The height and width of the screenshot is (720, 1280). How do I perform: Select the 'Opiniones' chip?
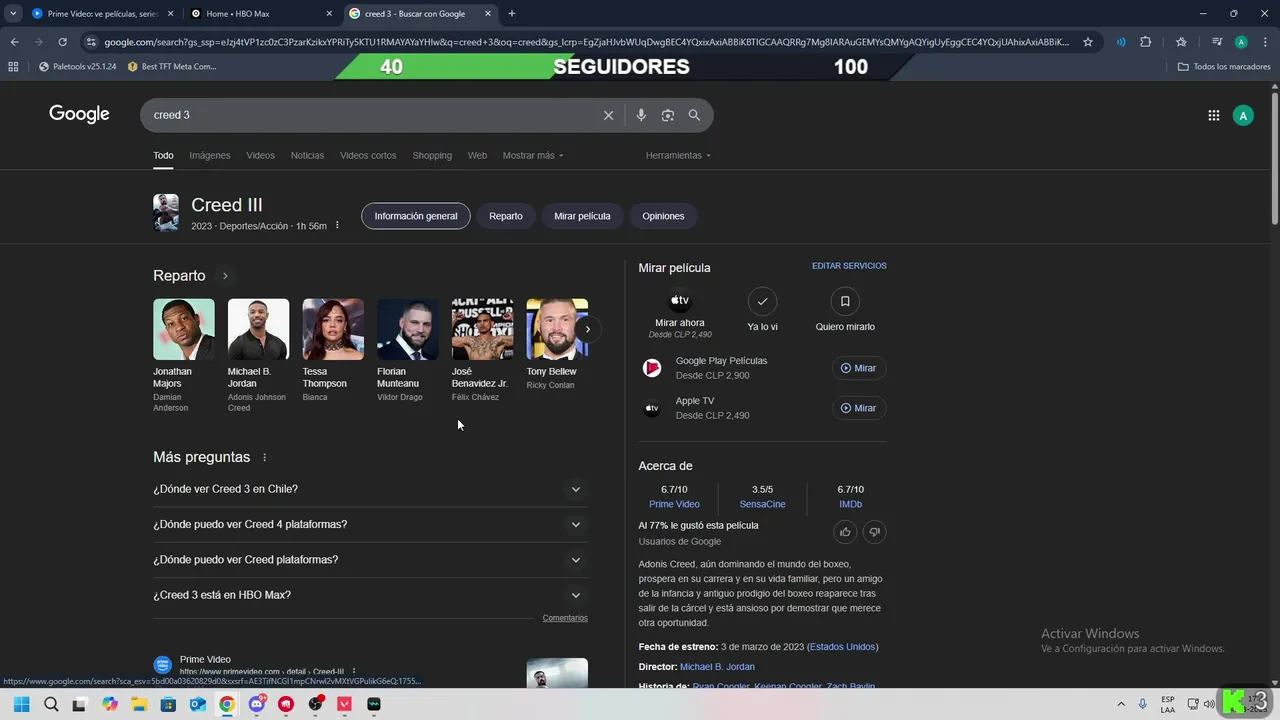pyautogui.click(x=663, y=216)
